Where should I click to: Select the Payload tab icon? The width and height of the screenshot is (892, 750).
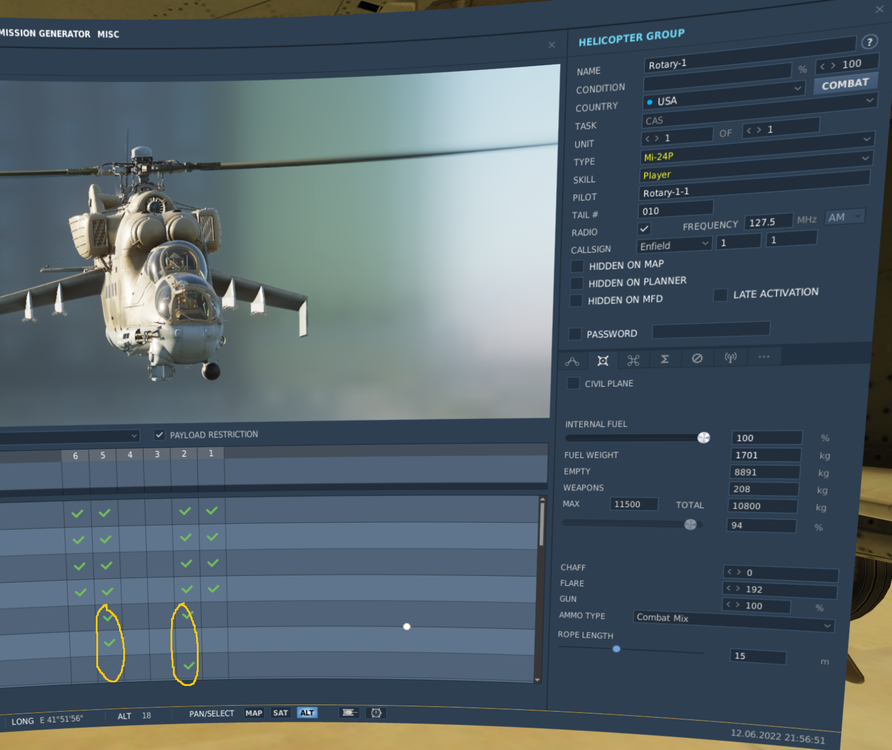[603, 360]
